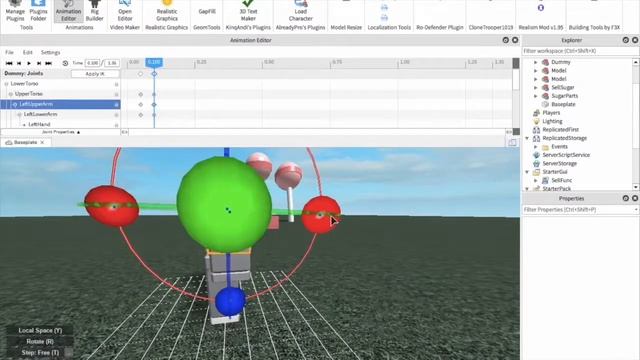Open the Settings menu
Viewport: 640px width, 360px height.
tap(50, 52)
